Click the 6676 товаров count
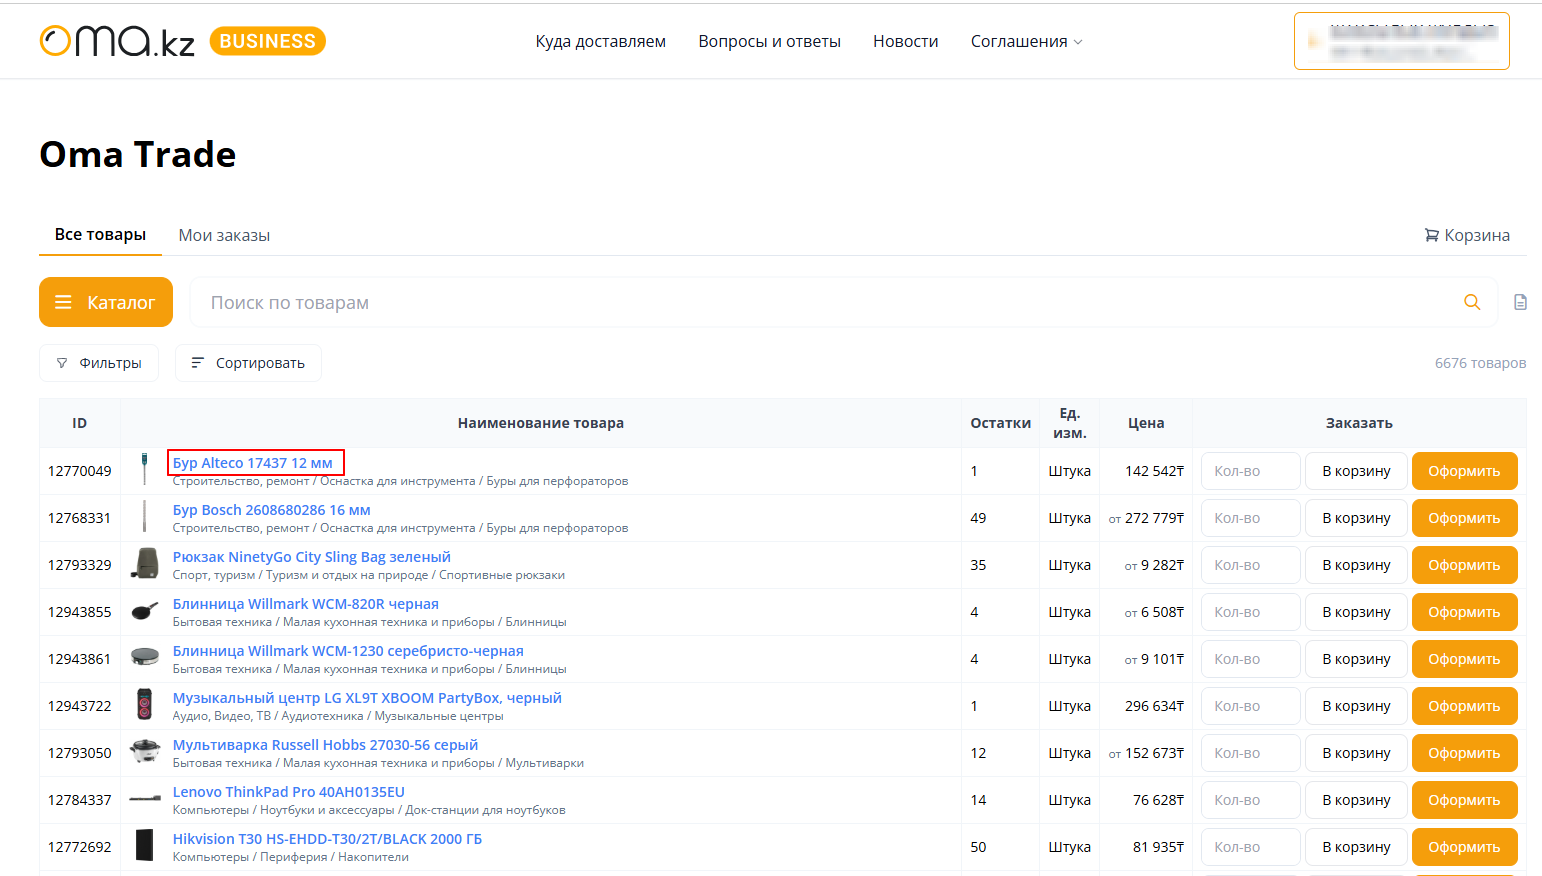 click(1480, 363)
